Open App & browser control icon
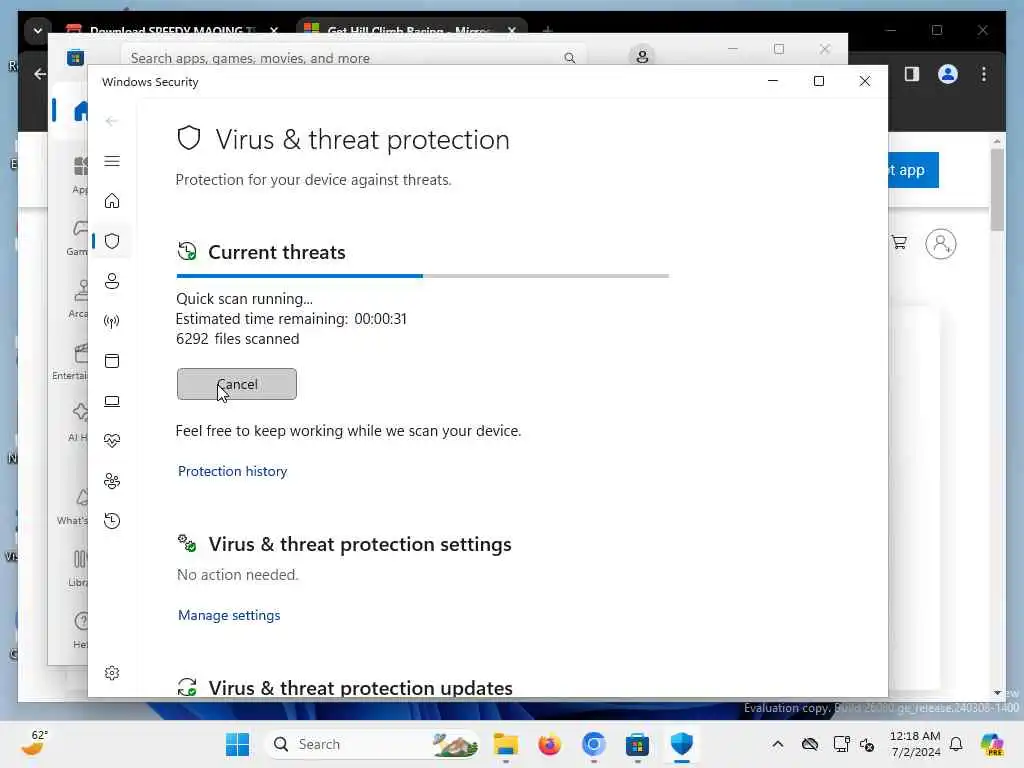 tap(112, 361)
